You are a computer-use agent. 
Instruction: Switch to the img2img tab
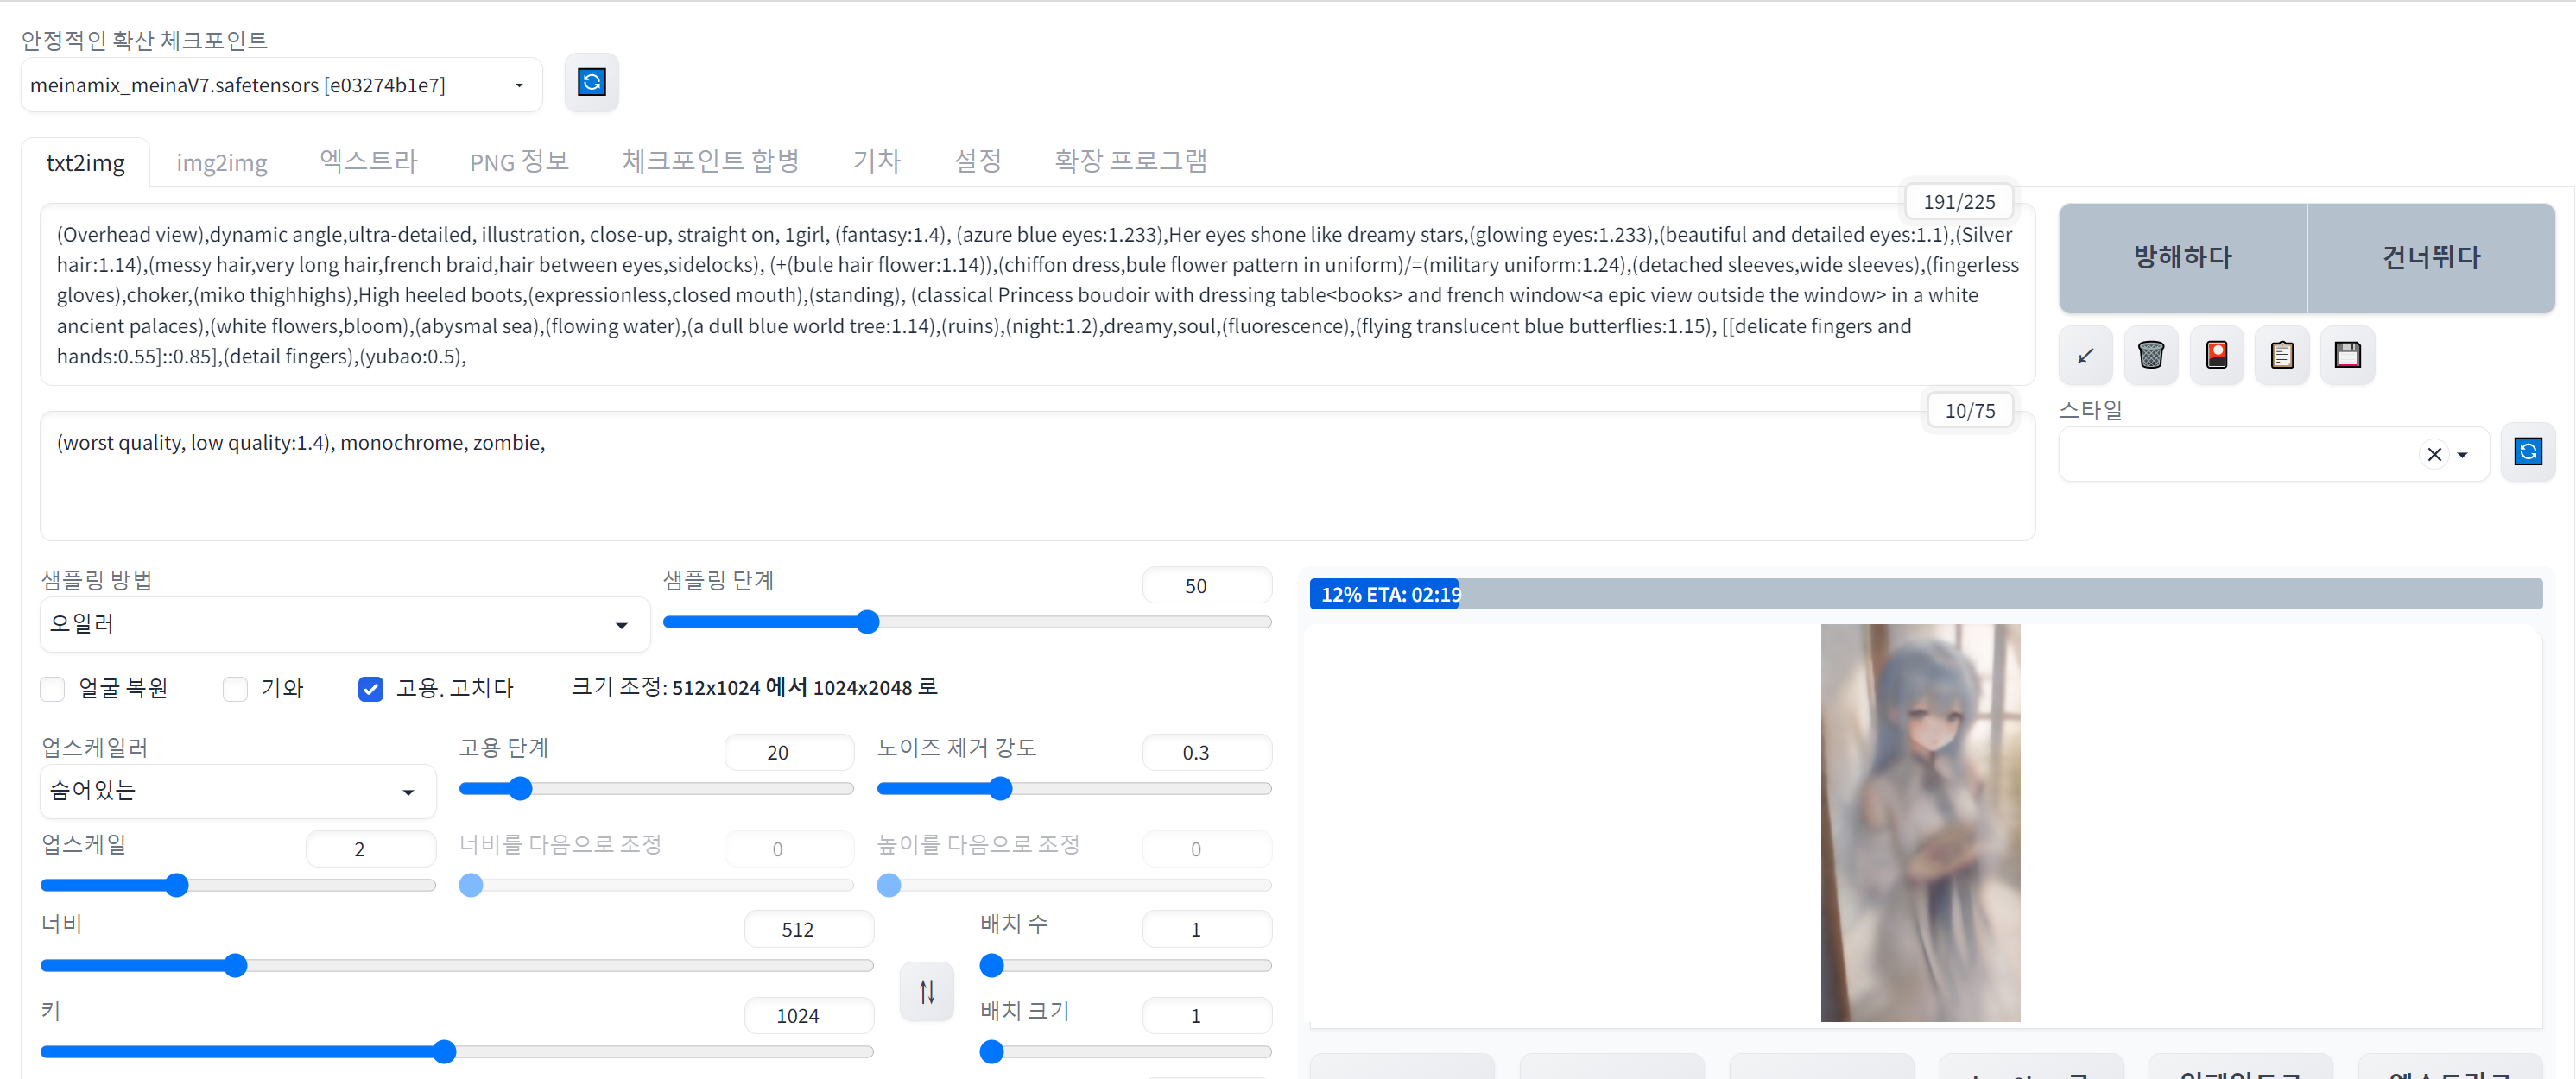pyautogui.click(x=221, y=162)
